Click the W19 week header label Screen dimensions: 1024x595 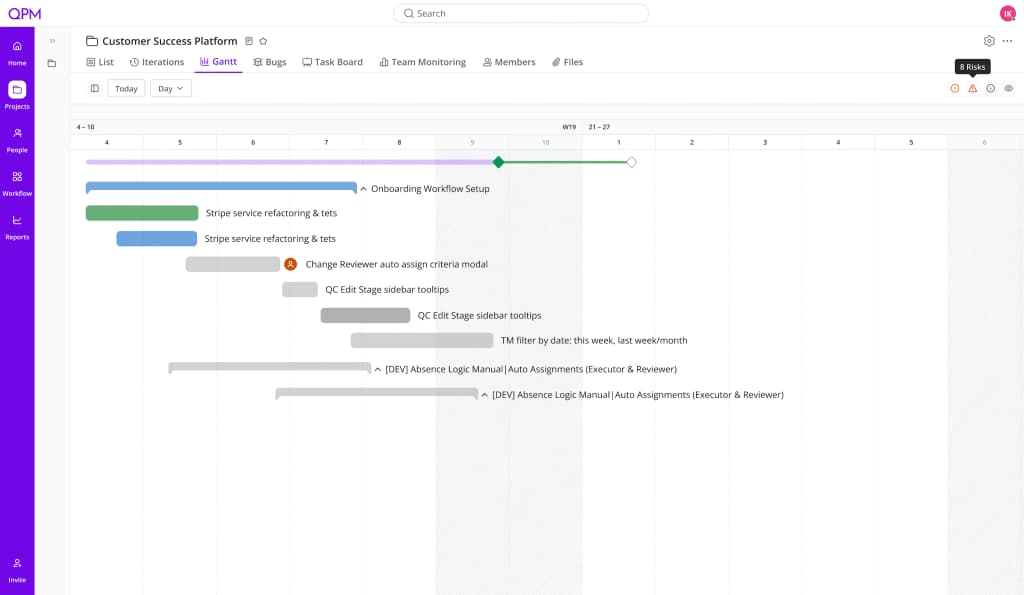[x=569, y=127]
